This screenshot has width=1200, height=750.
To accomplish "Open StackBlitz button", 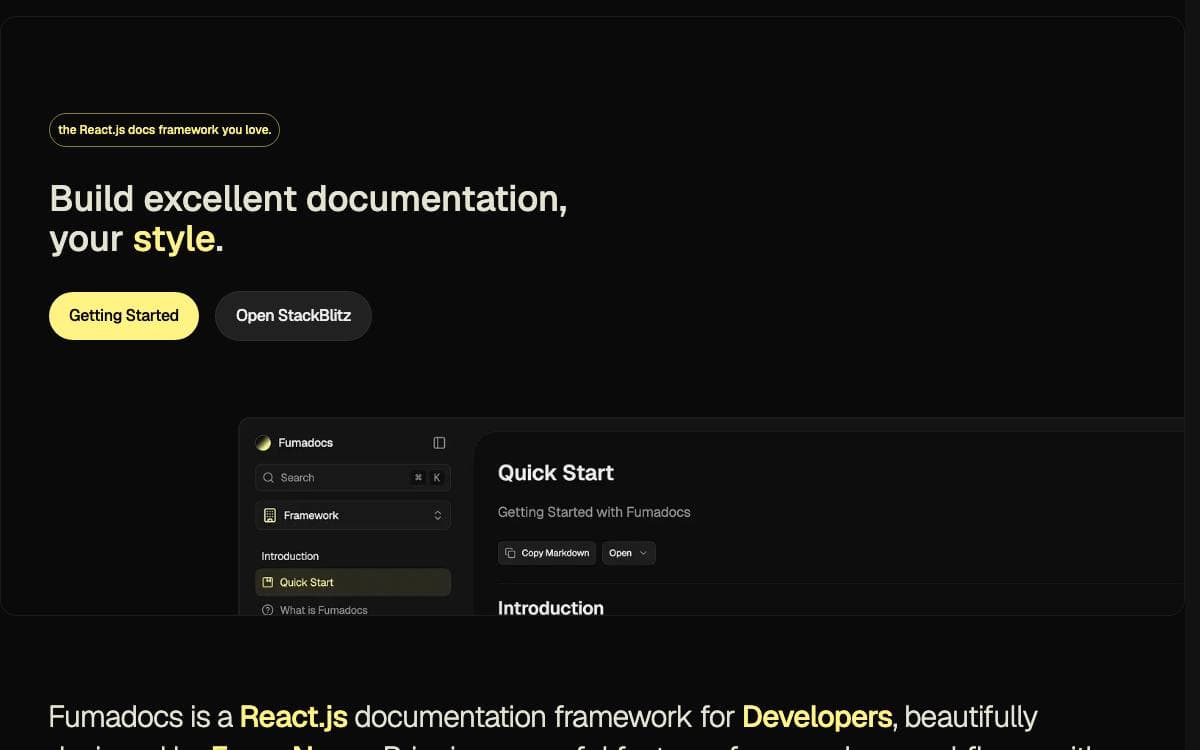I will (293, 316).
